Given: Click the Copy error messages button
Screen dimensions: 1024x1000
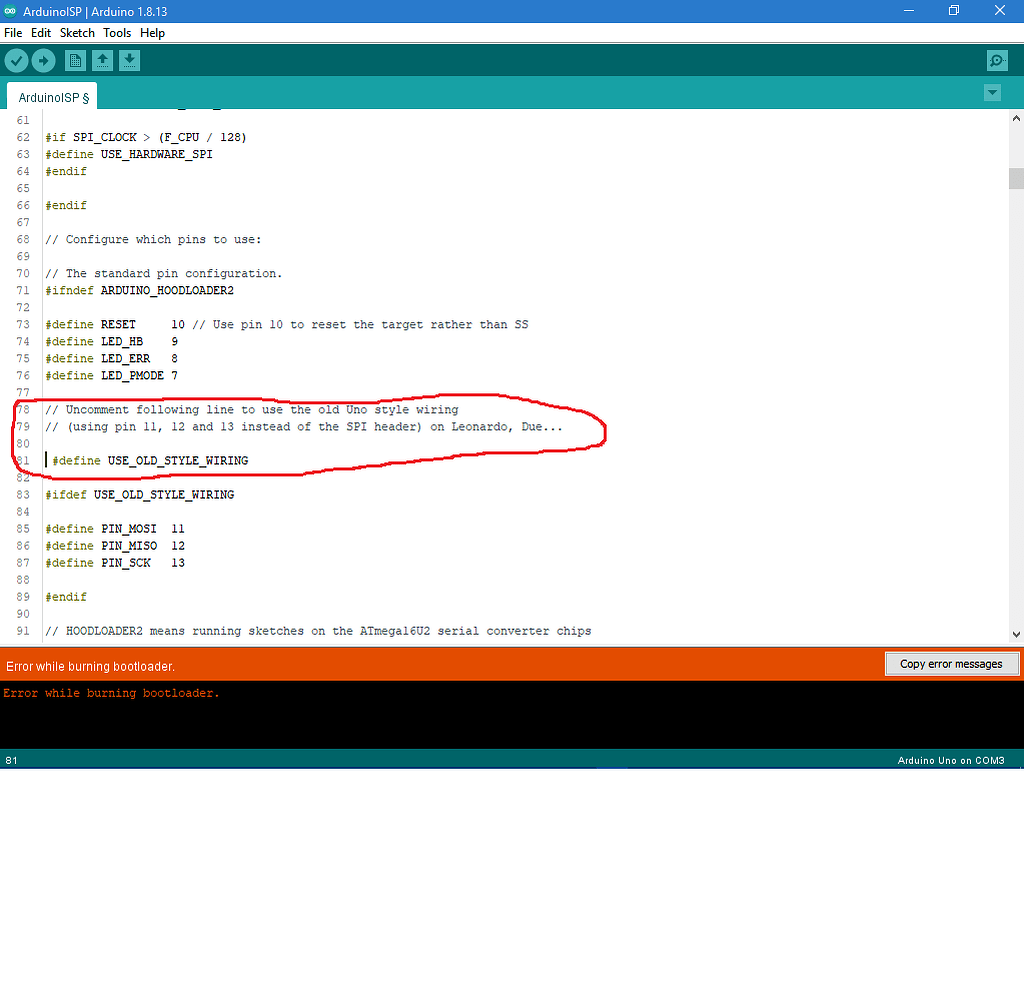Looking at the screenshot, I should coord(952,663).
